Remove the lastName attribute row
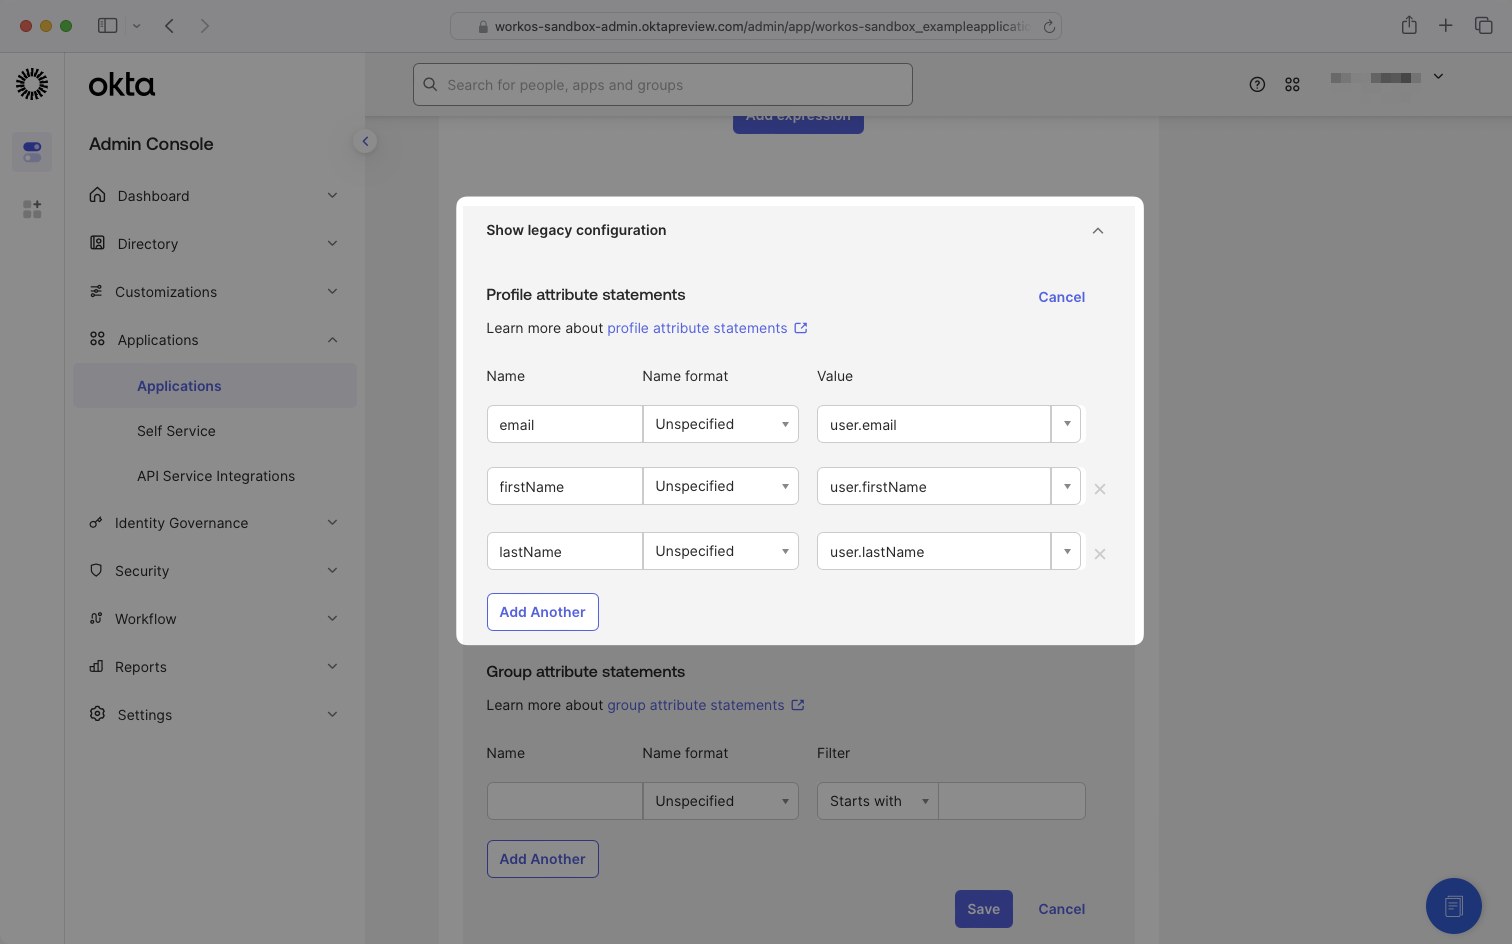Screen dimensions: 1512x944 click(x=1100, y=554)
